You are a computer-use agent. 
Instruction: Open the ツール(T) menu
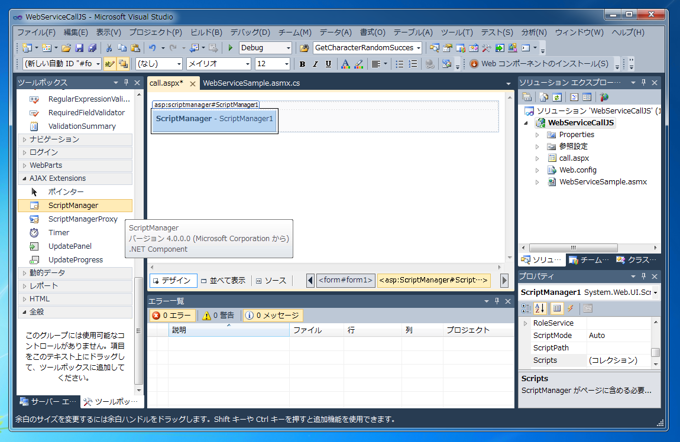point(457,33)
